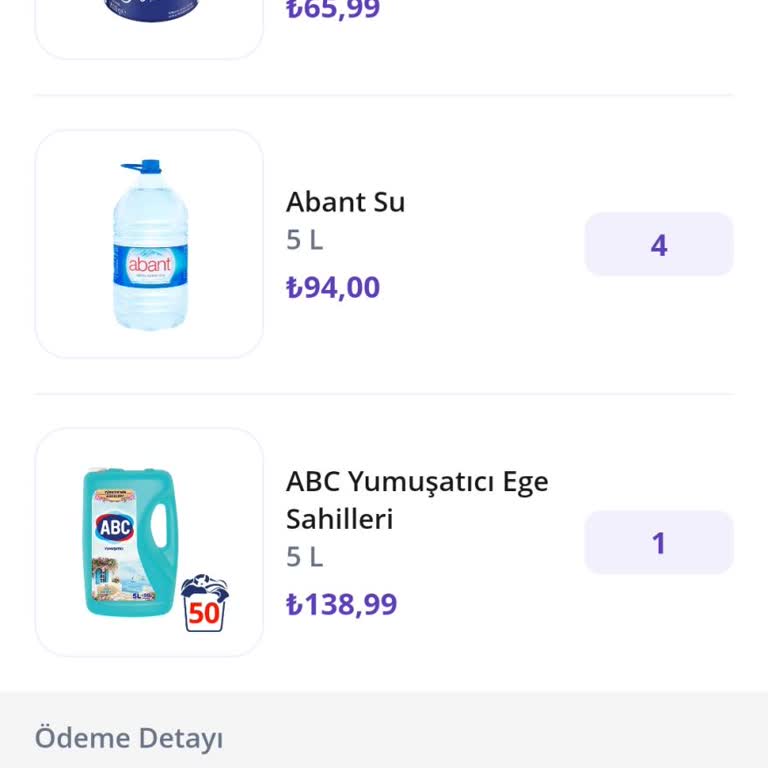This screenshot has height=768, width=768.
Task: Tap the 5 L size under Abant Su
Action: pos(304,241)
